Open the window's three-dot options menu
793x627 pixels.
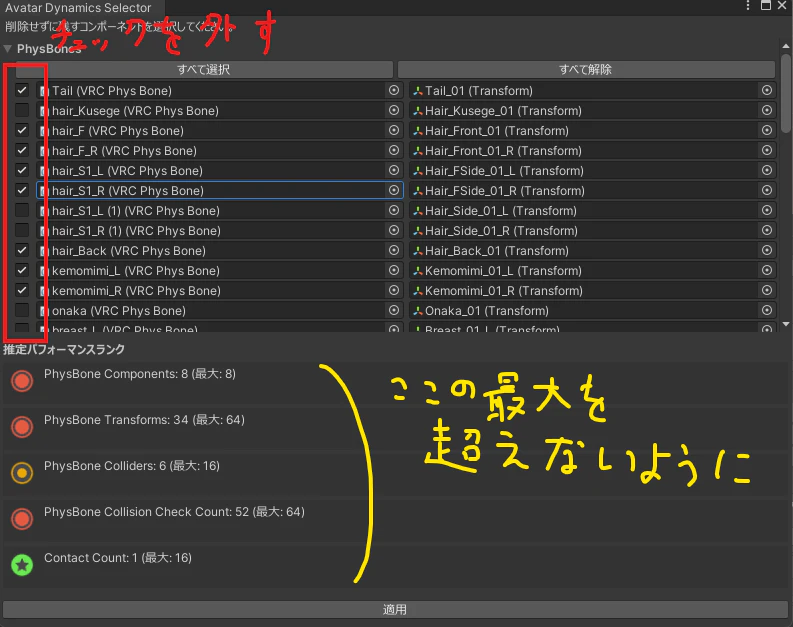tap(748, 6)
